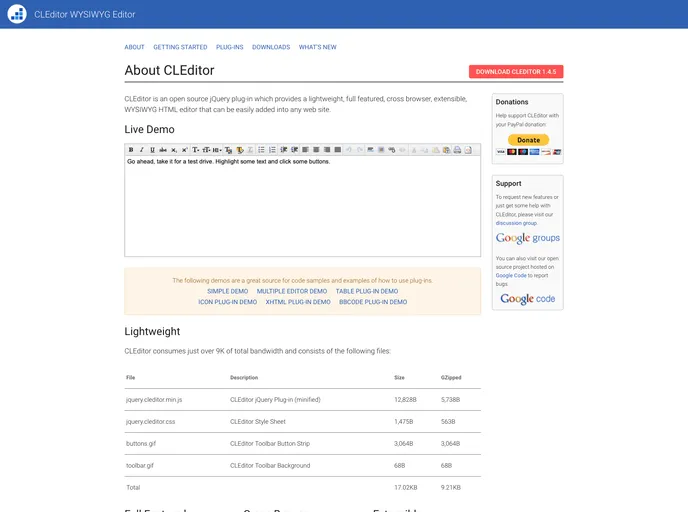Viewport: 688px width, 512px height.
Task: Open the paragraph style dropdown in the toolbar
Action: [x=217, y=150]
